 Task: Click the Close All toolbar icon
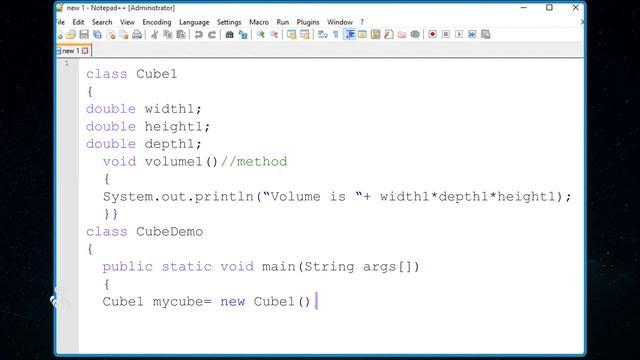click(x=124, y=35)
